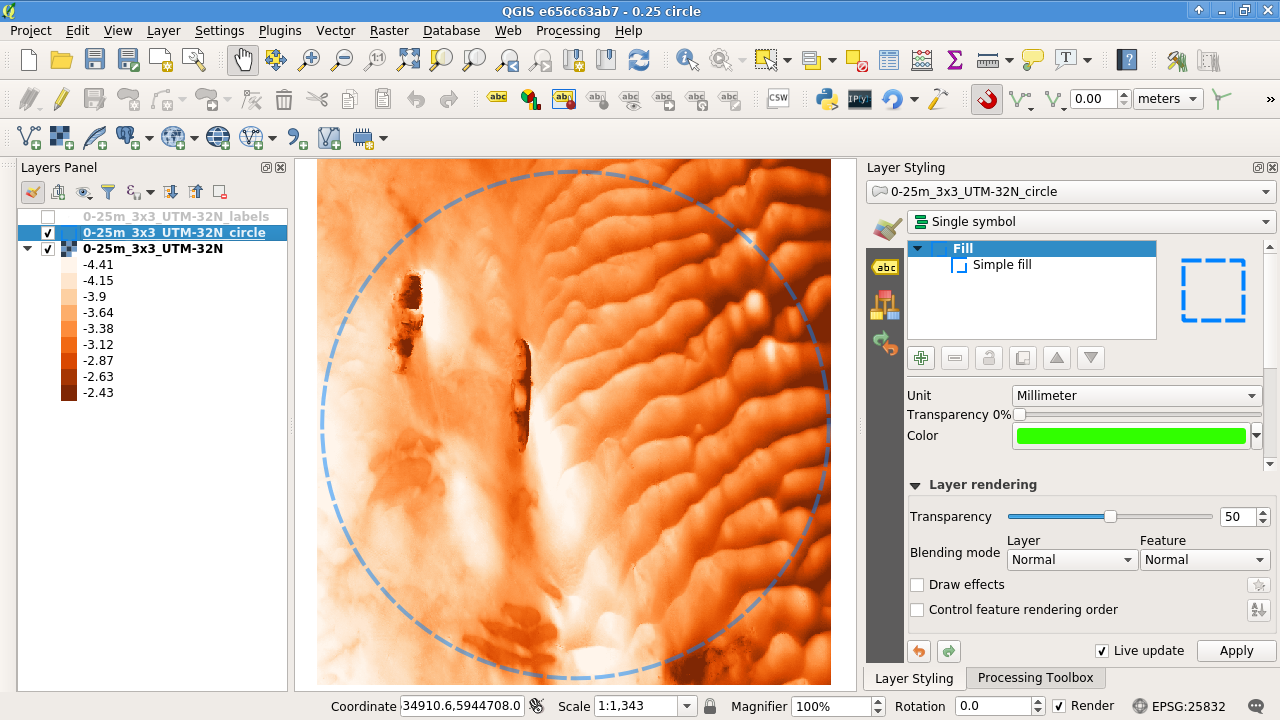Open the layer styling dock from Layers Panel

(33, 192)
